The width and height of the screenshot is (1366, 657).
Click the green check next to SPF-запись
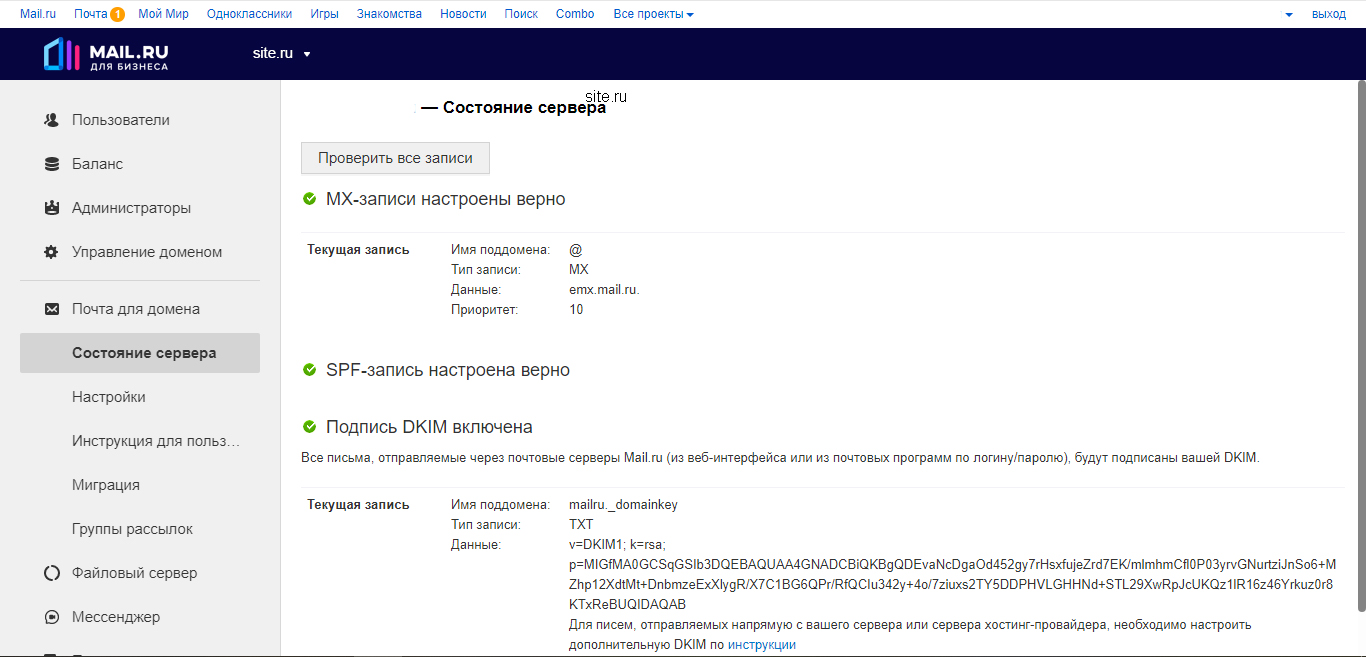point(309,370)
